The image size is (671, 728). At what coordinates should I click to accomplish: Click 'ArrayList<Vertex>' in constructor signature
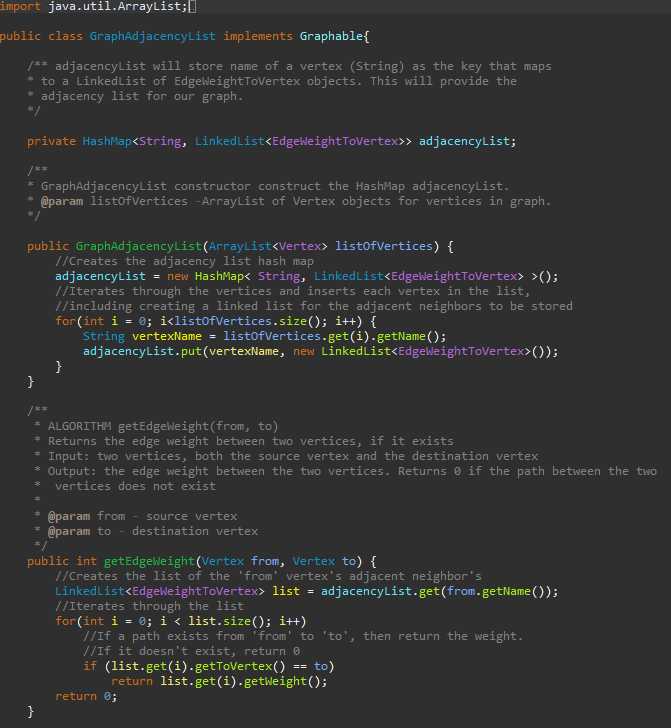[268, 246]
